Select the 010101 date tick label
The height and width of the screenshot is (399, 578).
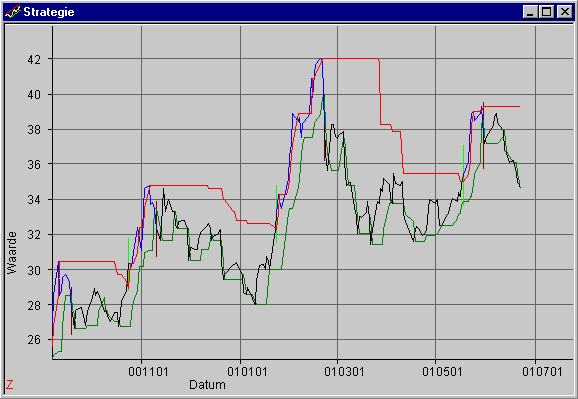(247, 371)
